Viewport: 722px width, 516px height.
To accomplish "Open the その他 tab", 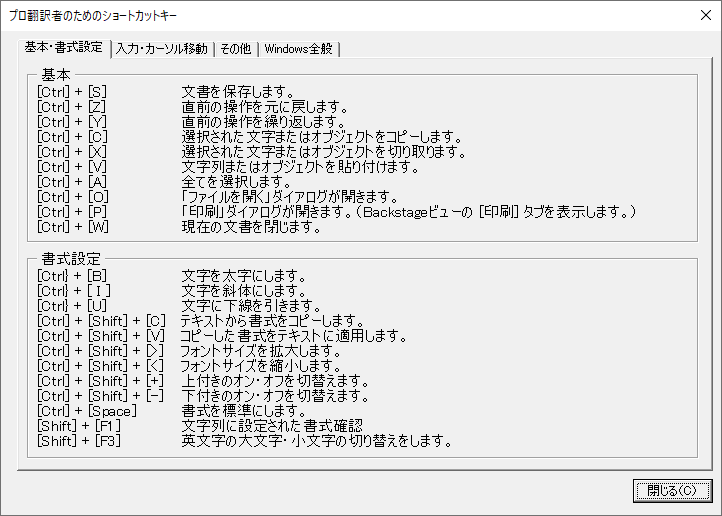I will pos(235,49).
